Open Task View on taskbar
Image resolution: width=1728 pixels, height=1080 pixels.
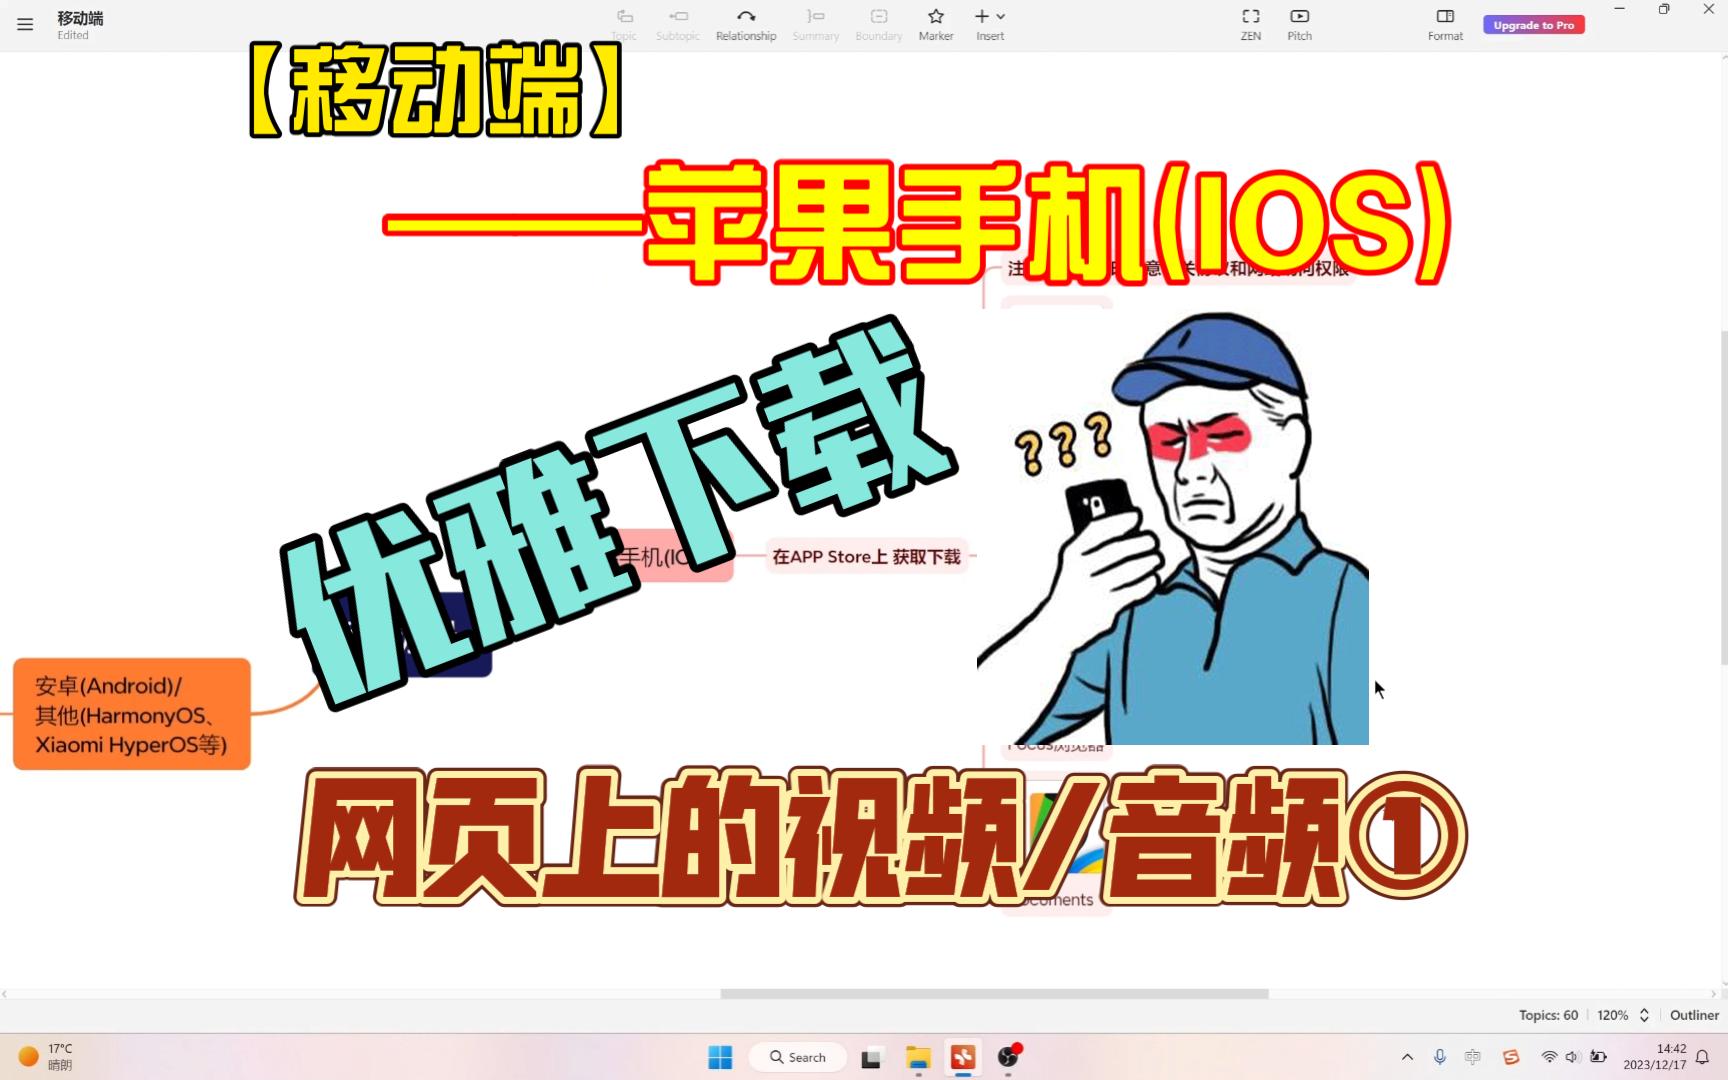pos(872,1057)
